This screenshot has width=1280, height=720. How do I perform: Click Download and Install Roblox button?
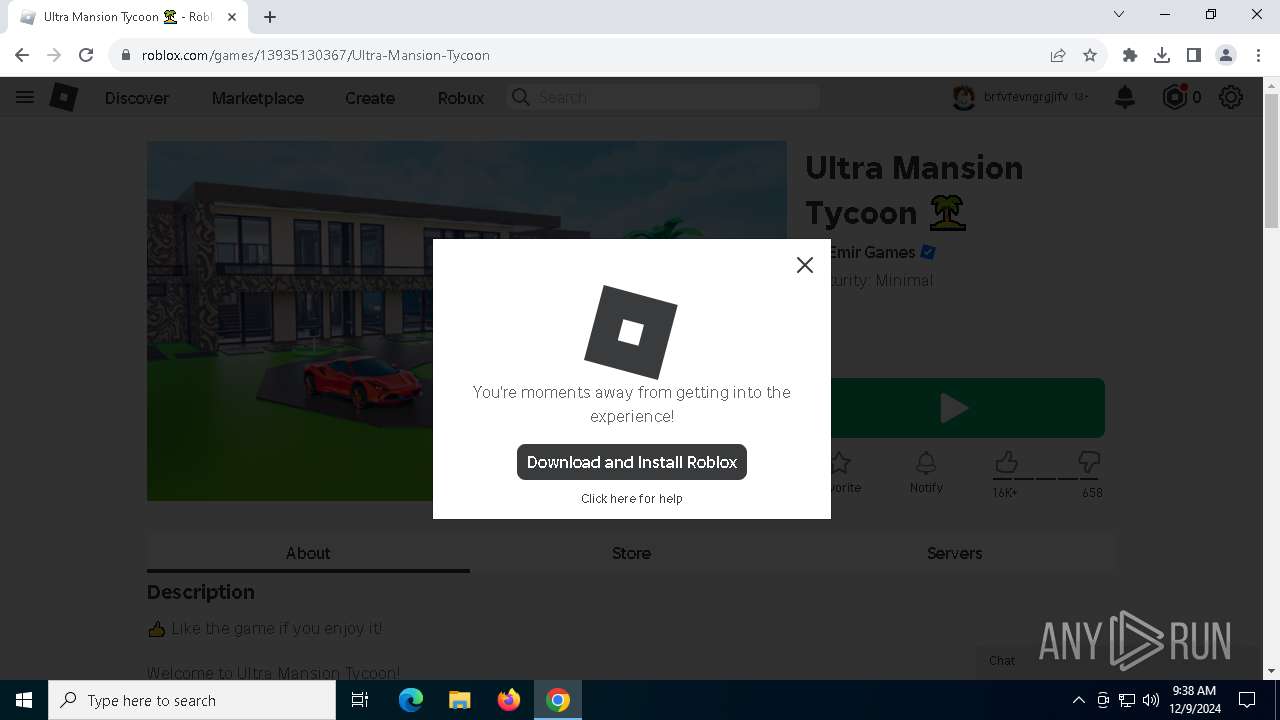[x=632, y=462]
